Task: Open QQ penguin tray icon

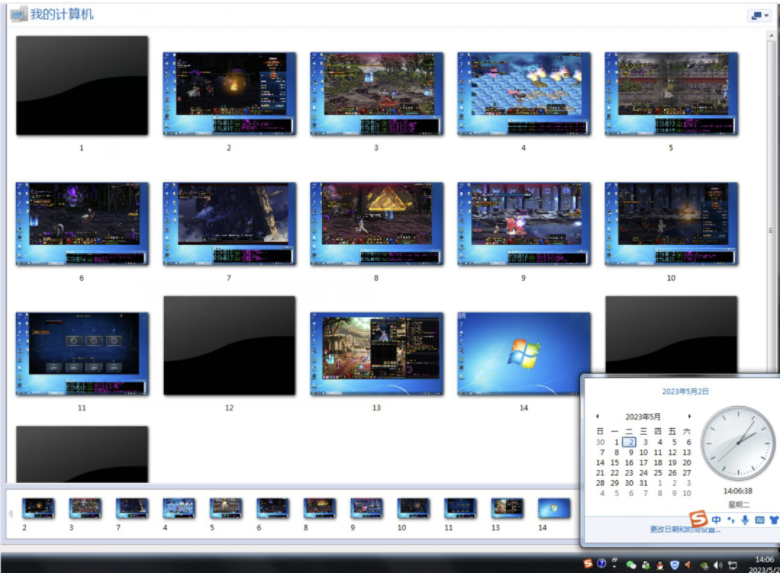Action: (660, 565)
